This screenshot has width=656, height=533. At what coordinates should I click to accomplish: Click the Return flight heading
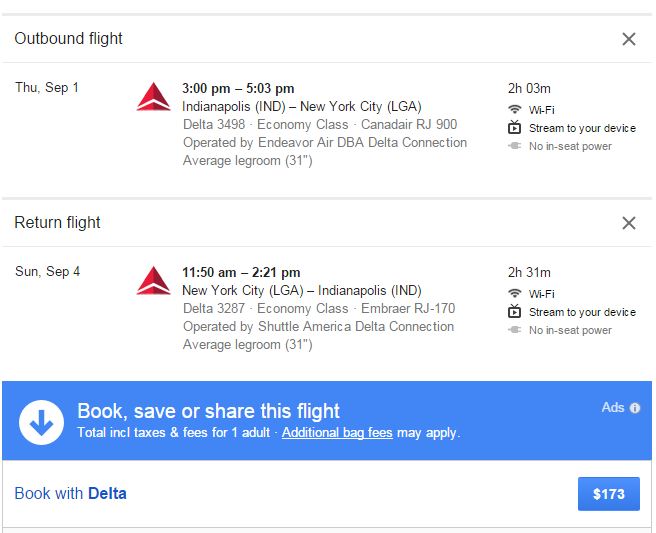[x=57, y=223]
